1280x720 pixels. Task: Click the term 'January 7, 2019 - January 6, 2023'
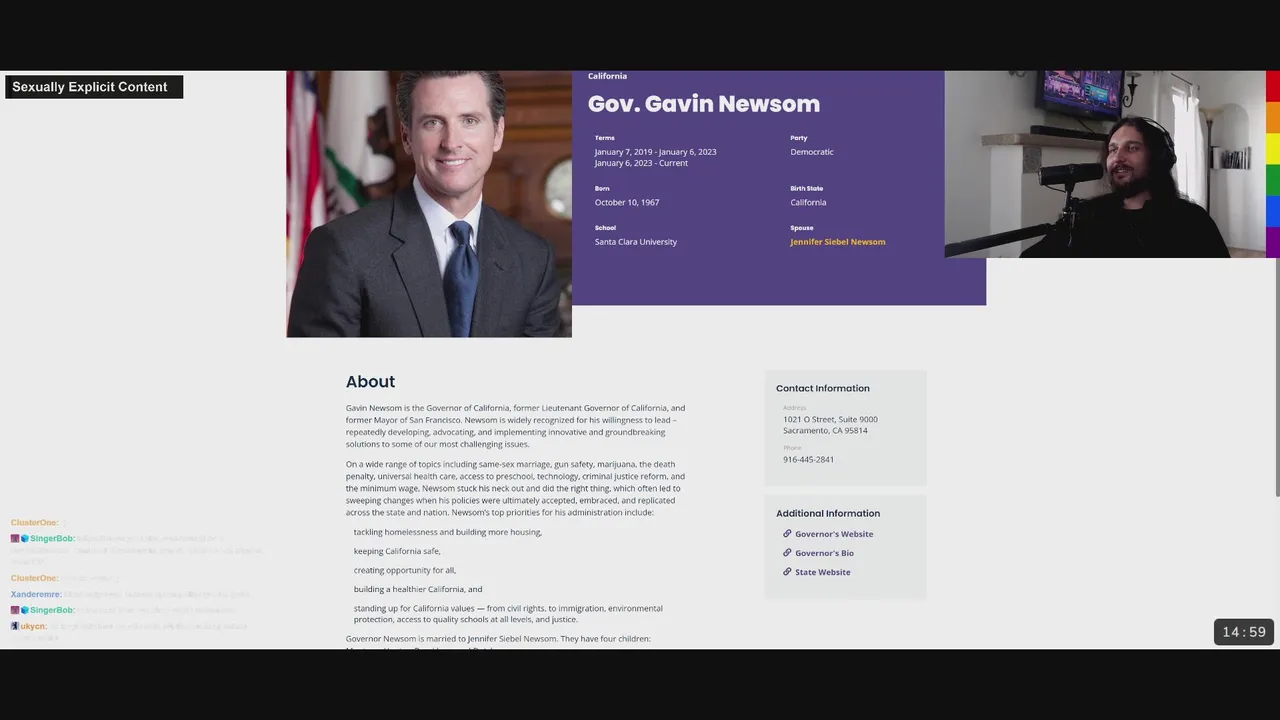[656, 152]
